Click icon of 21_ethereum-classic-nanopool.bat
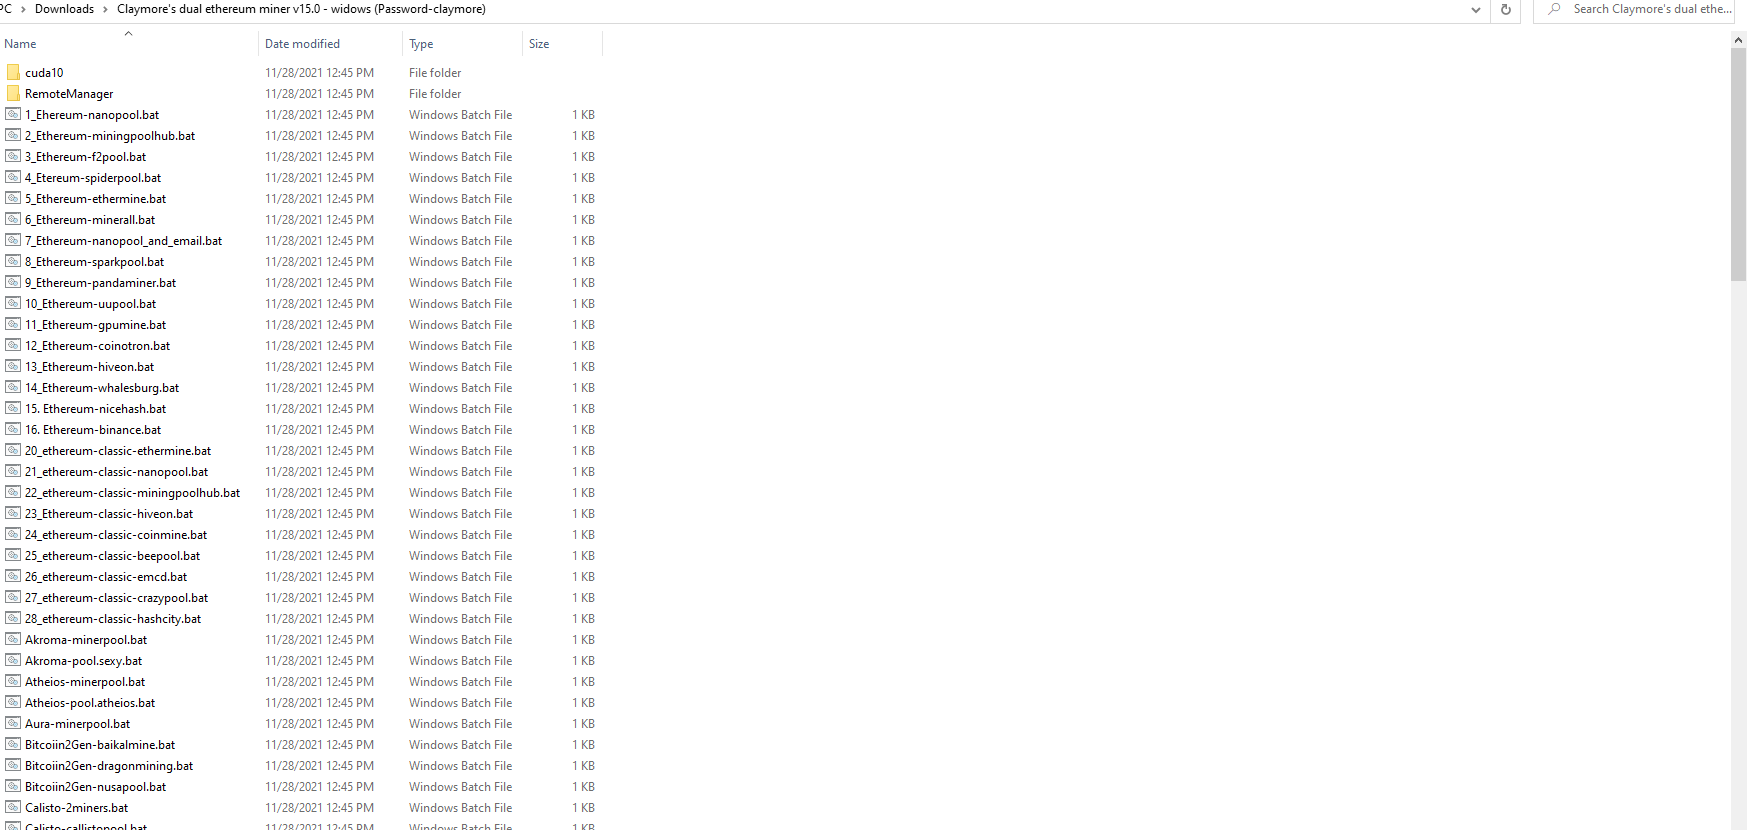The height and width of the screenshot is (830, 1747). [x=13, y=471]
